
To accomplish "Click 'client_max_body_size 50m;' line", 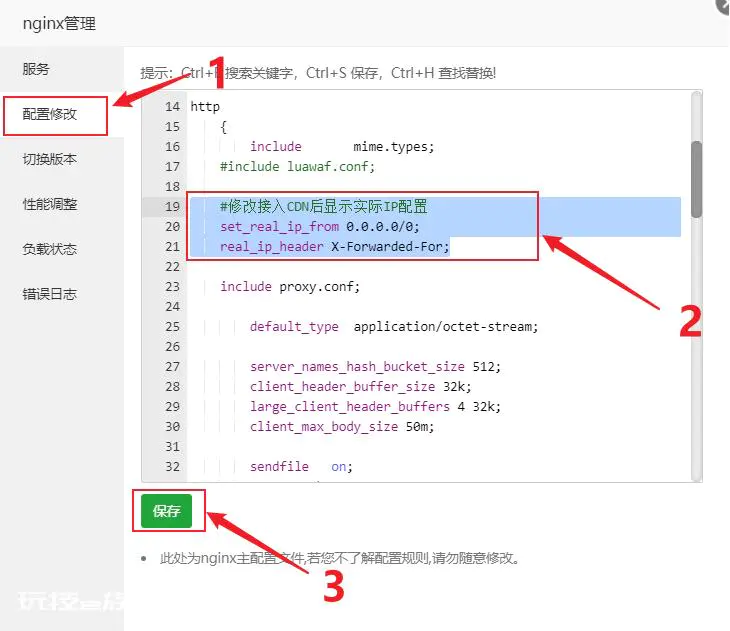I will 342,427.
